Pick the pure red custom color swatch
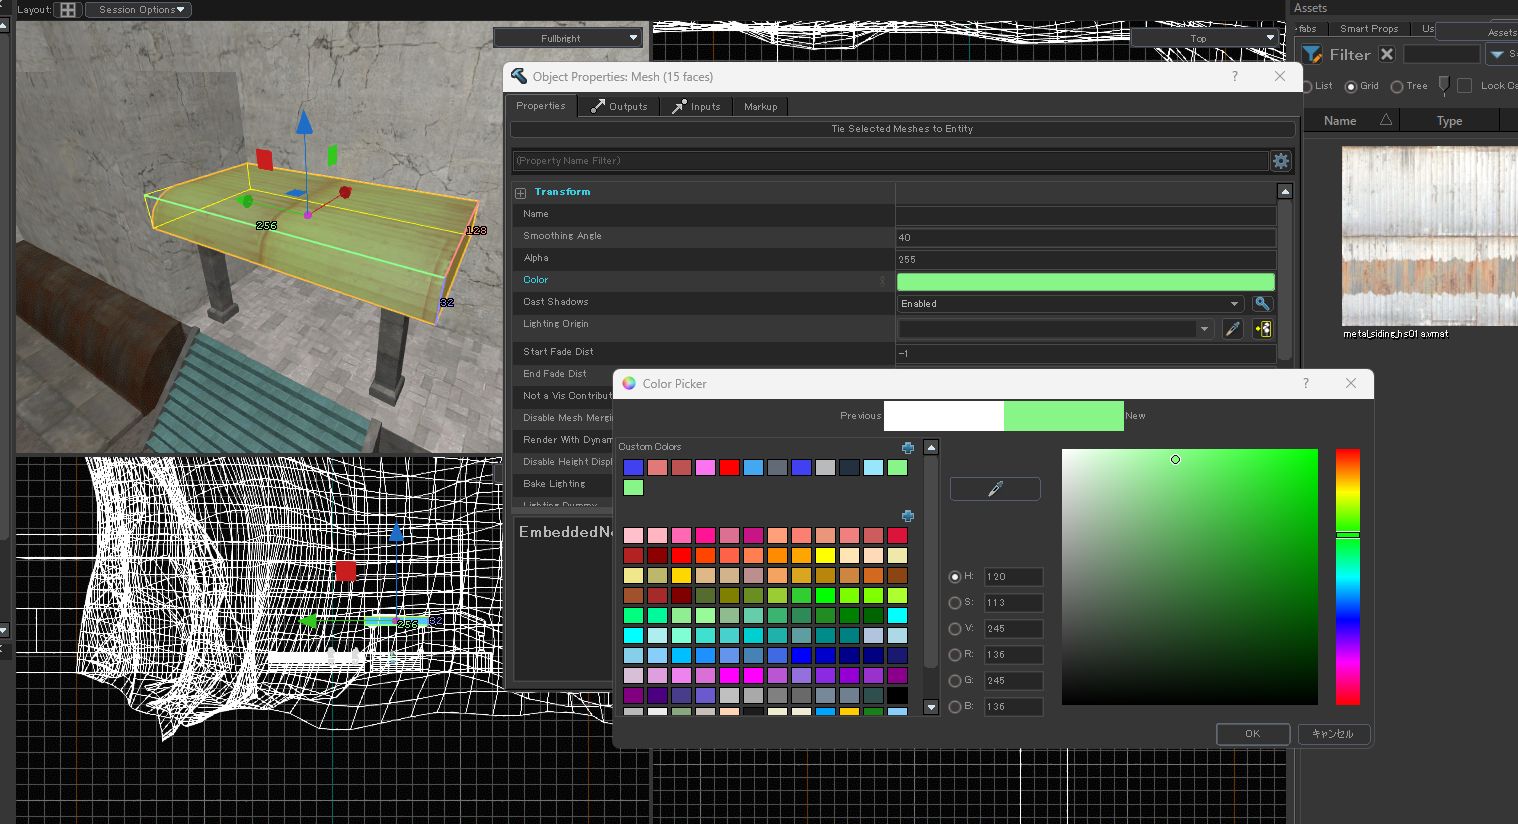 pyautogui.click(x=729, y=468)
